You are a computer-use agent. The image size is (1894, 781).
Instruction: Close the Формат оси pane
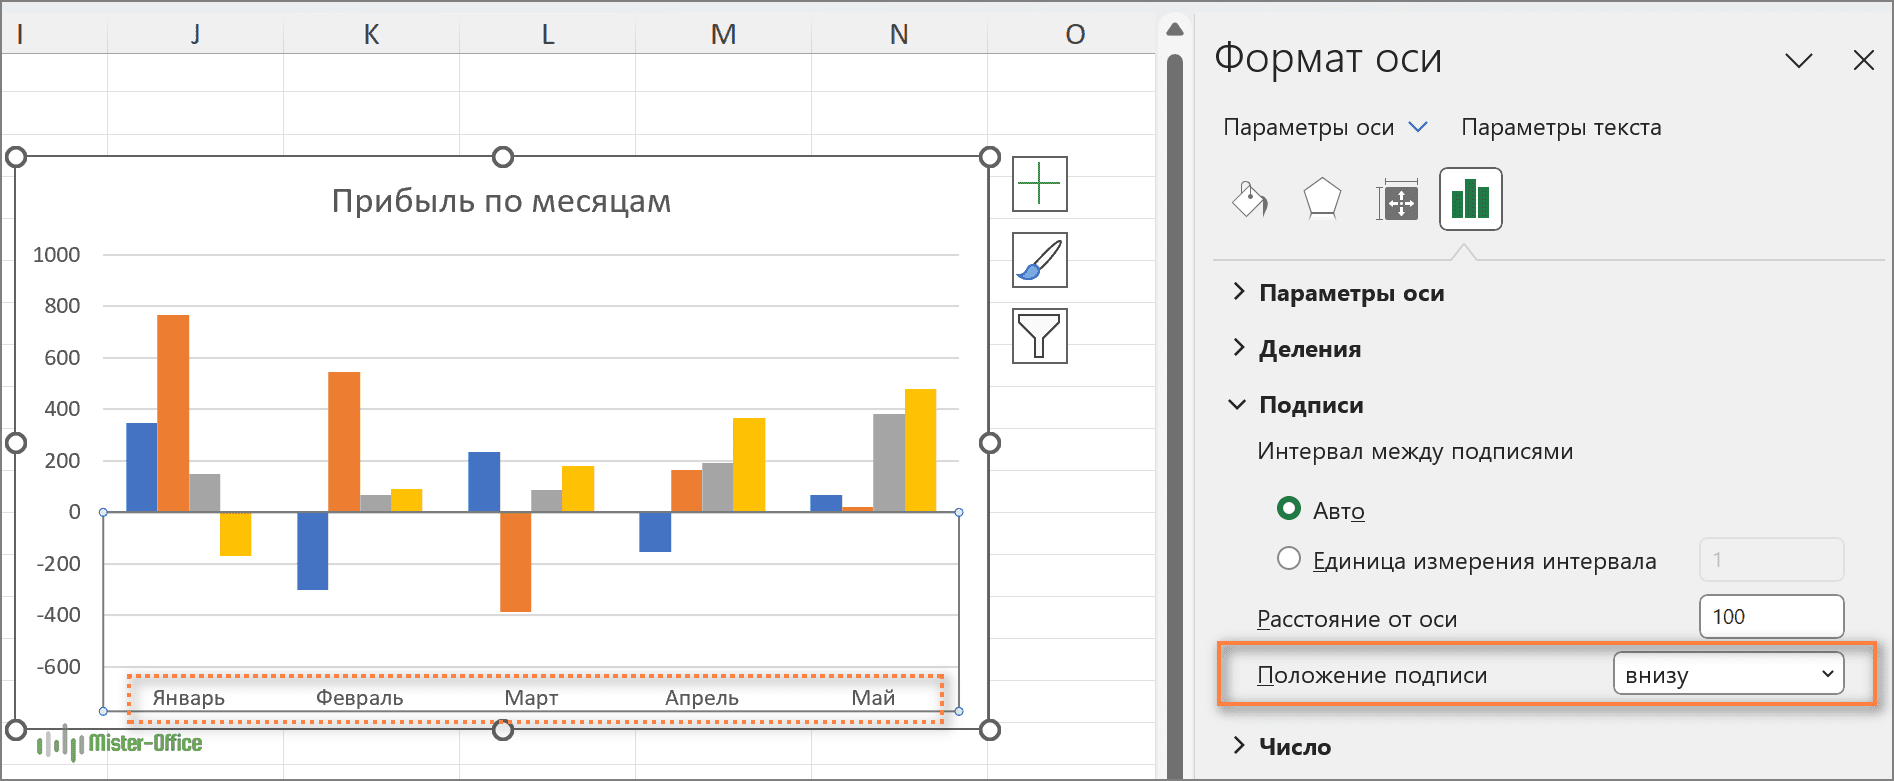click(1864, 61)
